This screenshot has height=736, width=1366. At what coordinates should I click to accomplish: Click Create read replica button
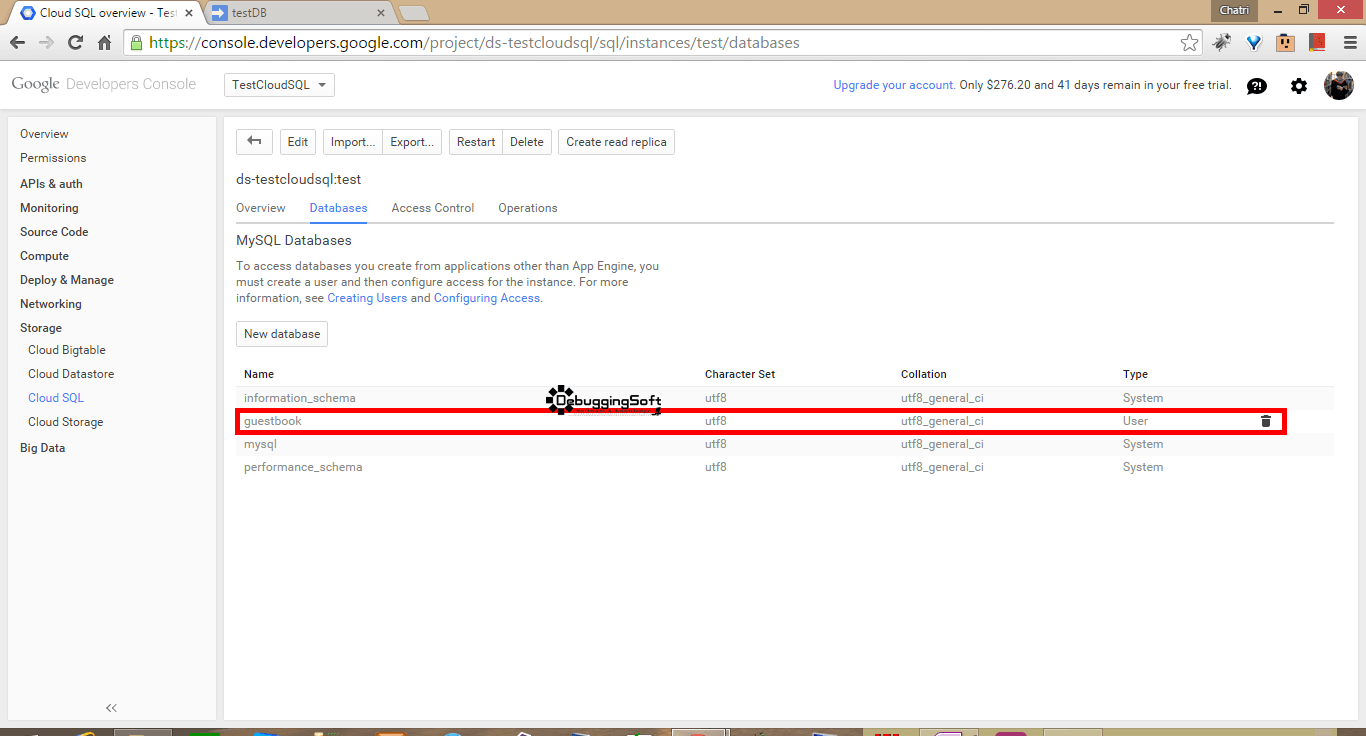pyautogui.click(x=616, y=142)
